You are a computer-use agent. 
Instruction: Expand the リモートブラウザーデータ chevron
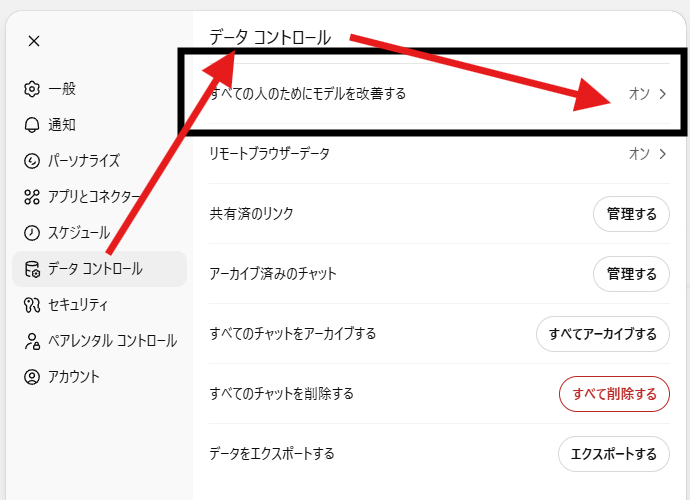[x=662, y=154]
